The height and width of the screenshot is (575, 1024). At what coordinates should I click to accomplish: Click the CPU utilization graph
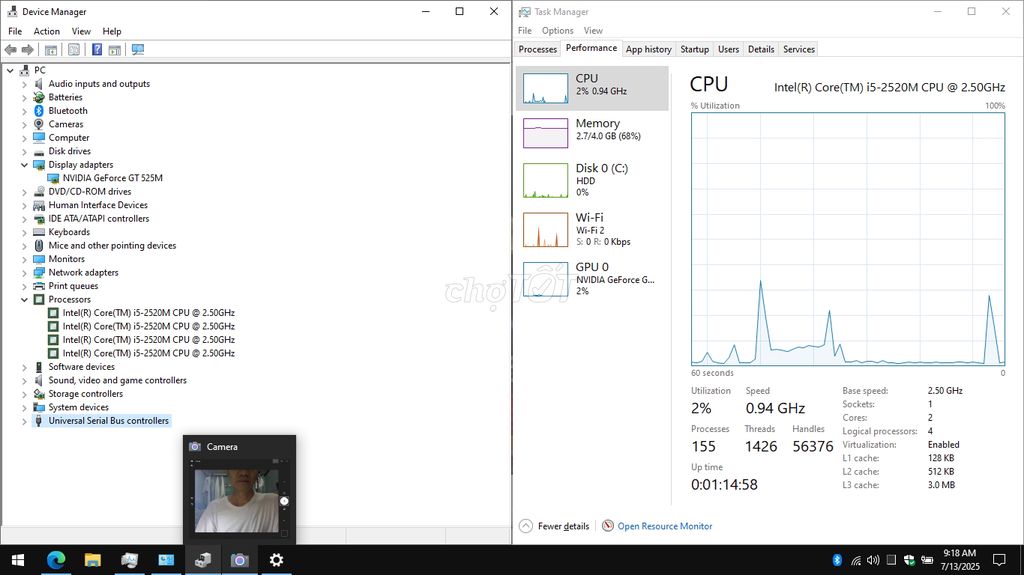[x=848, y=239]
